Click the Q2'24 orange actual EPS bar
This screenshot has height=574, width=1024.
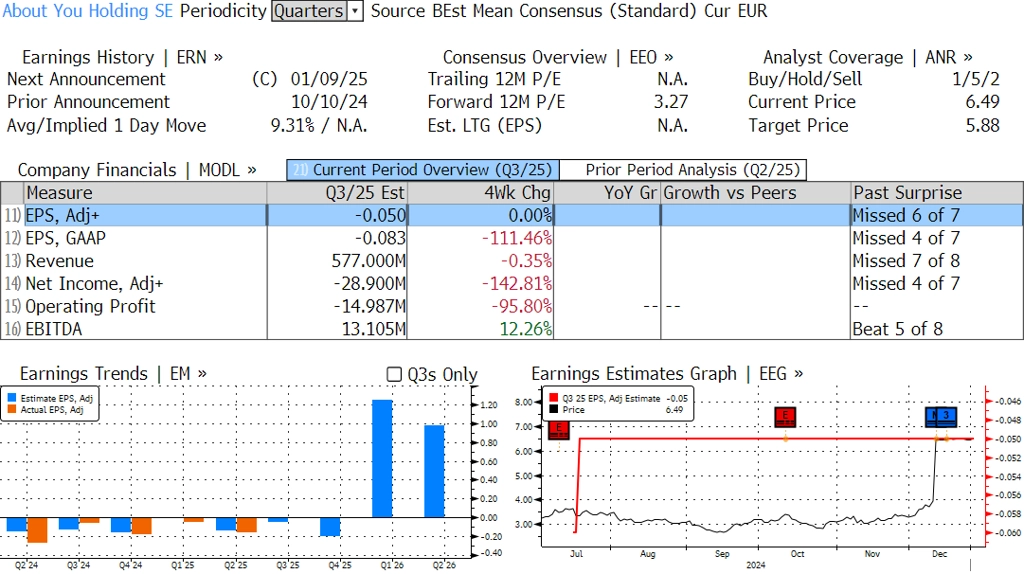click(x=37, y=530)
